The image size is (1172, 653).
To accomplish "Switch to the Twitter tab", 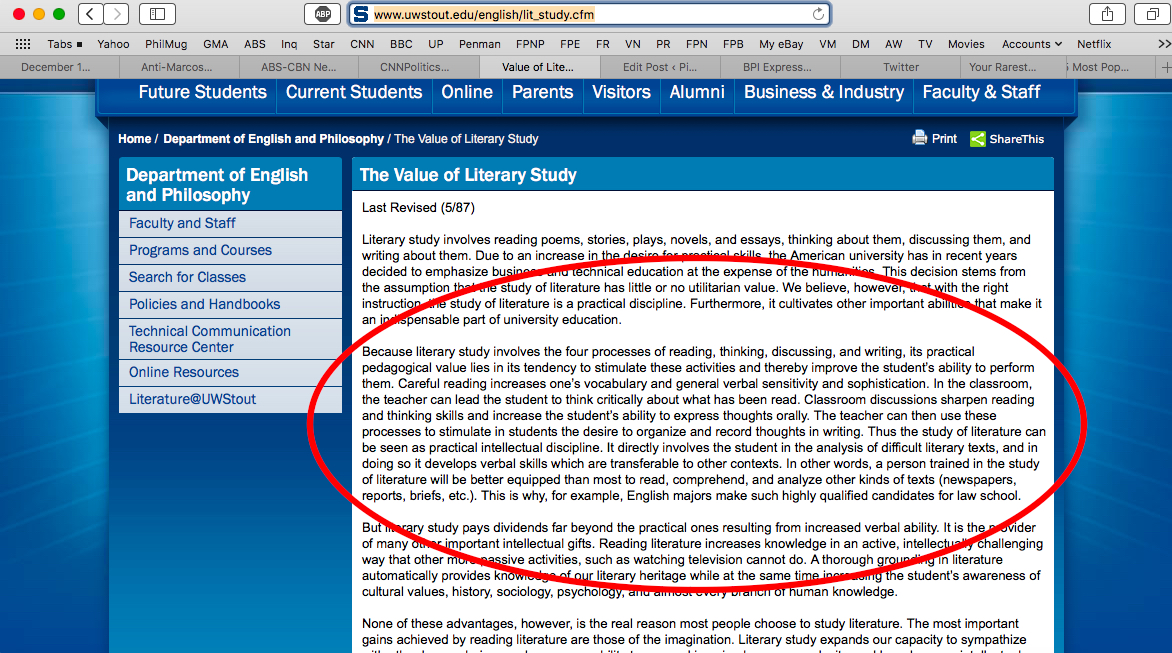I will [x=900, y=67].
